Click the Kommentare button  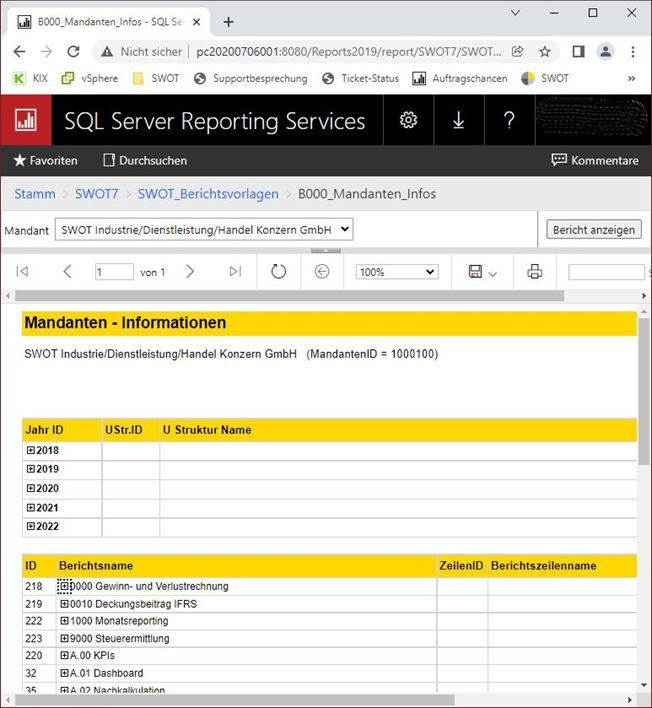click(594, 160)
